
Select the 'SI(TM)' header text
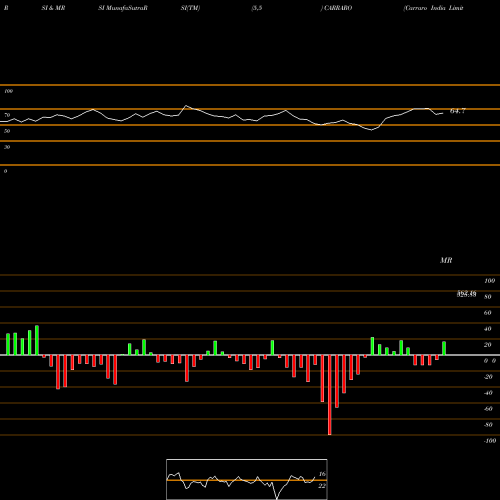pos(190,8)
